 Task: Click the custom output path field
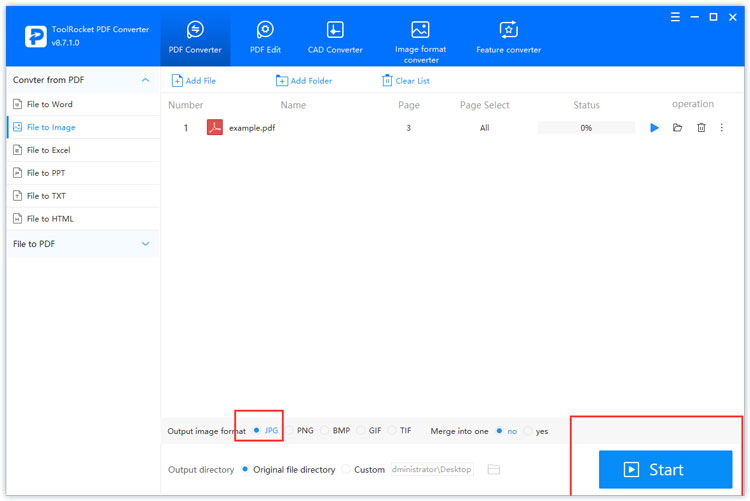[x=432, y=469]
